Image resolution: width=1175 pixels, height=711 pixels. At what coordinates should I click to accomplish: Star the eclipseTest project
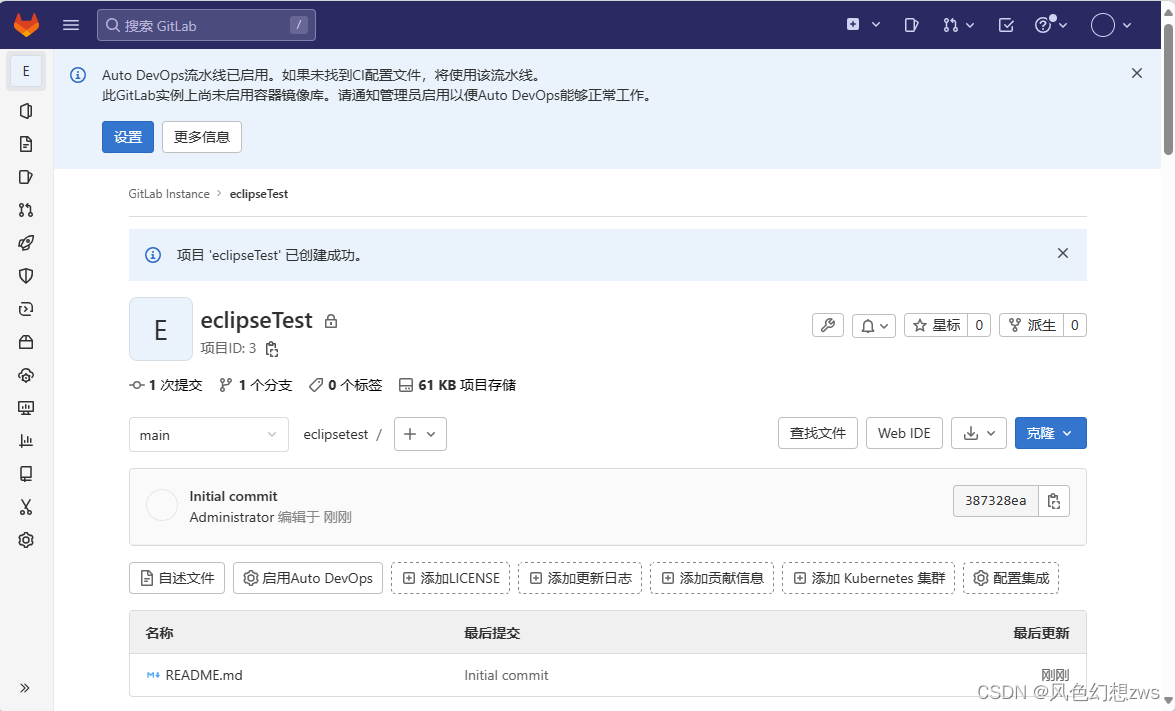[936, 325]
